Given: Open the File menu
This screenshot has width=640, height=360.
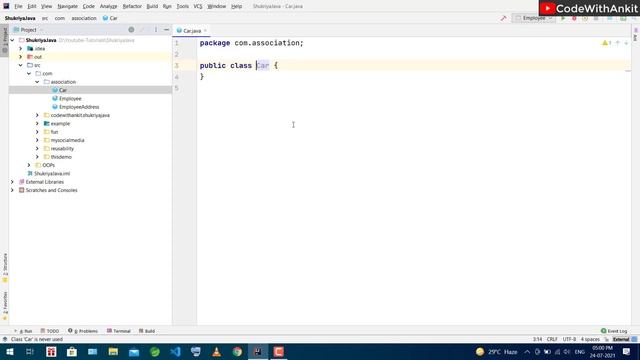Looking at the screenshot, I should [18, 7].
